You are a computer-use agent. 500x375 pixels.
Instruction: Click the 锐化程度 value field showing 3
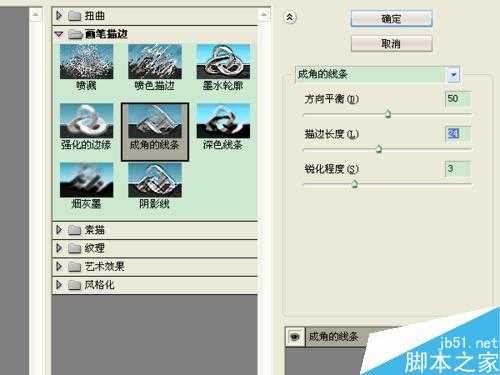(458, 169)
